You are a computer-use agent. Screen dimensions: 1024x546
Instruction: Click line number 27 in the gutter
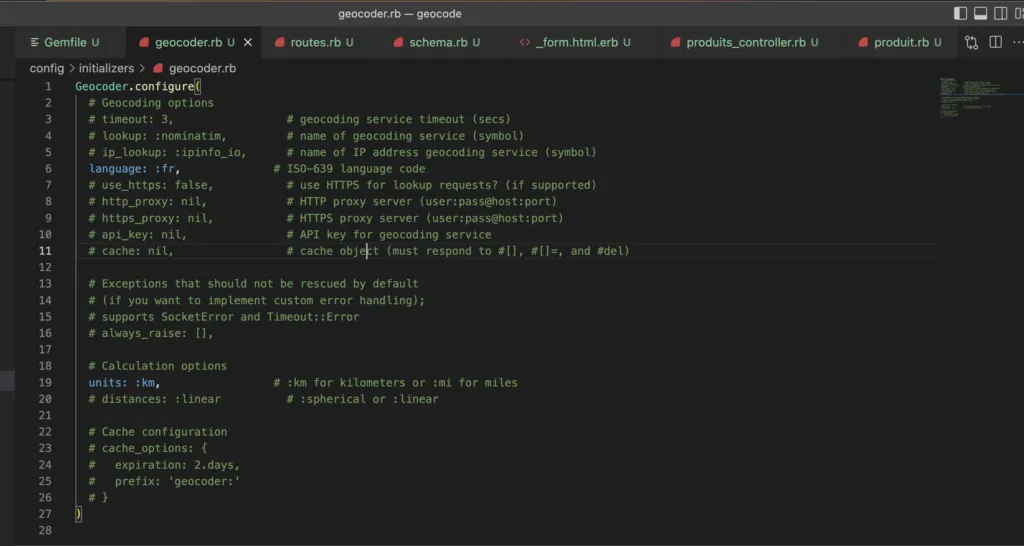pyautogui.click(x=45, y=514)
